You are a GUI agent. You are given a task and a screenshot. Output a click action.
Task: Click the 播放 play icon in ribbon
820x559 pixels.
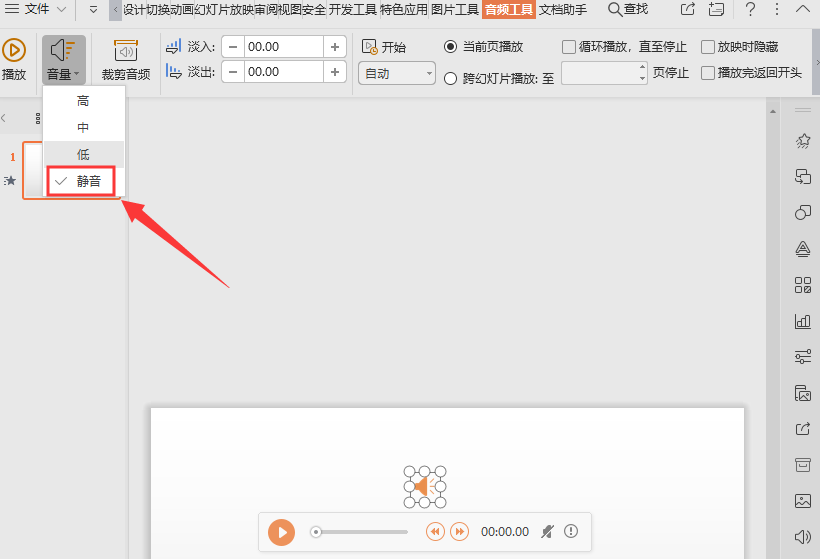(14, 51)
